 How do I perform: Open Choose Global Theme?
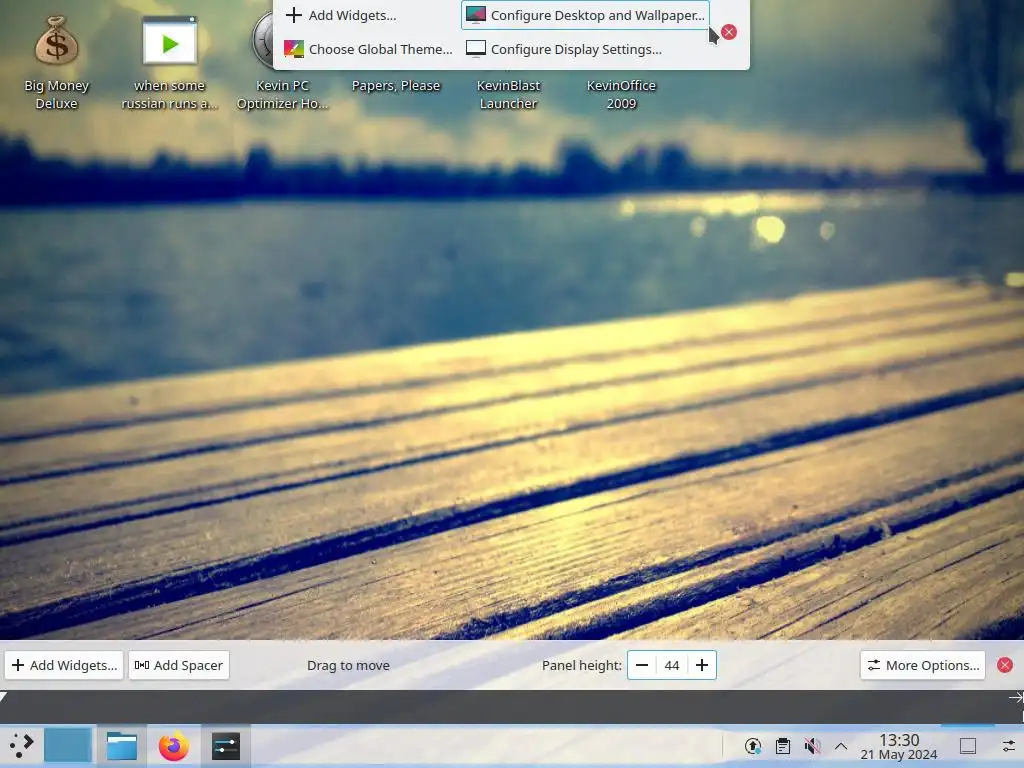(x=368, y=49)
